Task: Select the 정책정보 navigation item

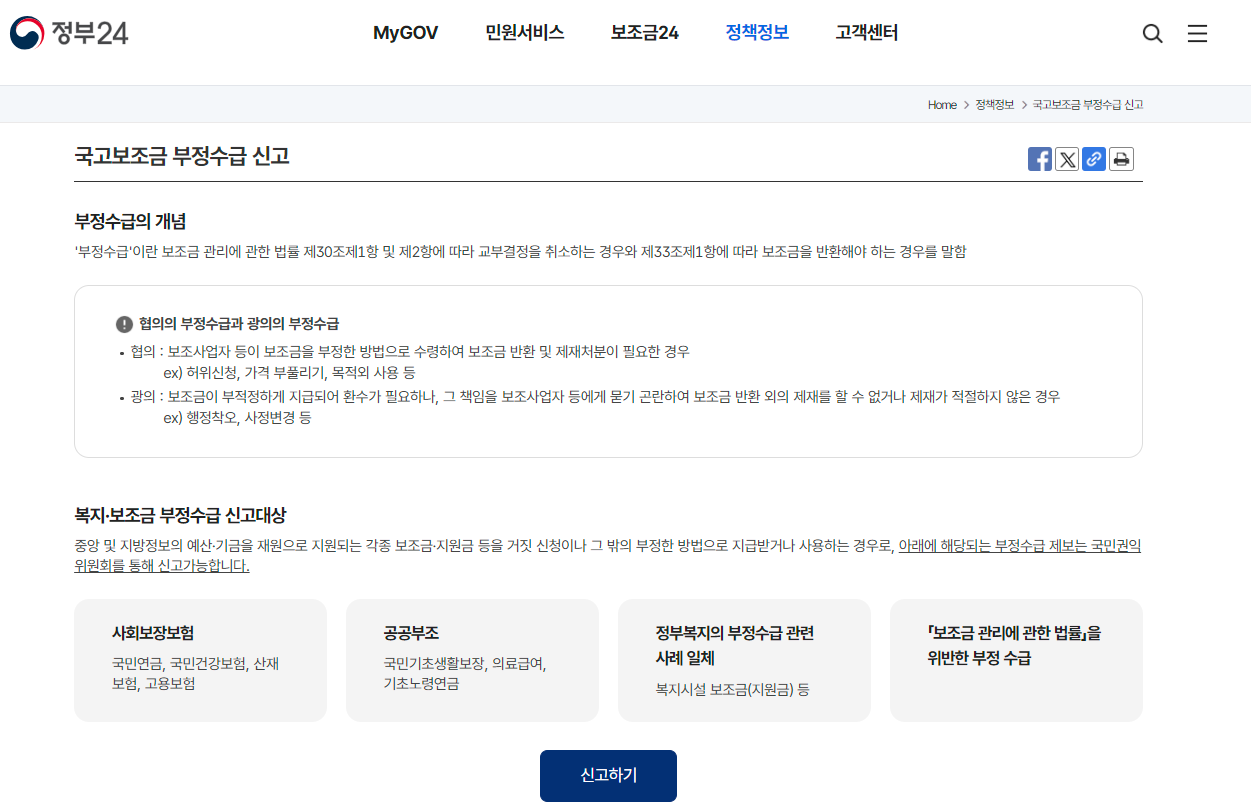Action: [756, 33]
